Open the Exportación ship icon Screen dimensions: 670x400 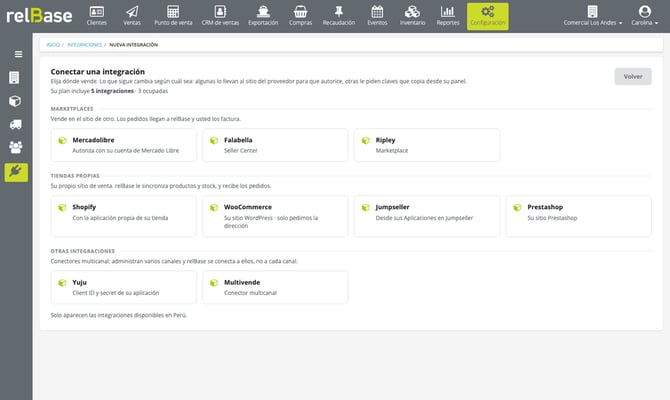pos(263,12)
